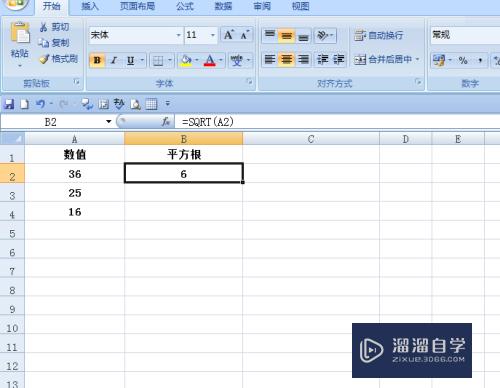
Task: Save workbook via floppy disk icon
Action: [x=9, y=104]
